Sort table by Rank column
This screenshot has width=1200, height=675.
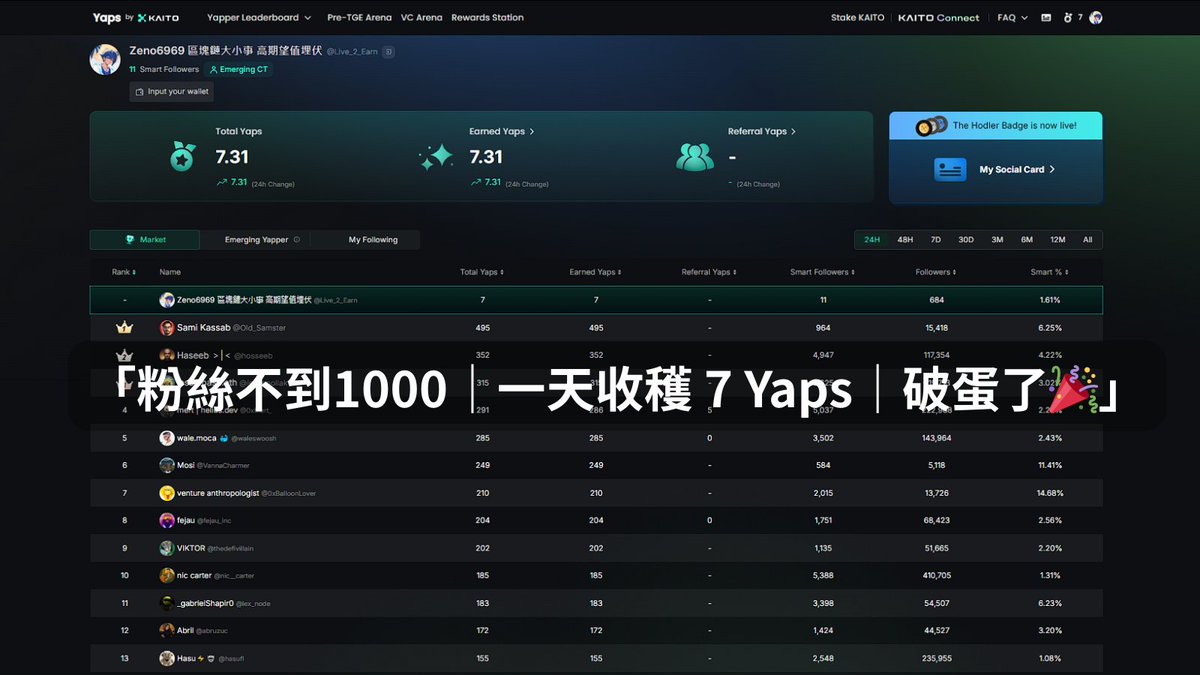coord(124,272)
